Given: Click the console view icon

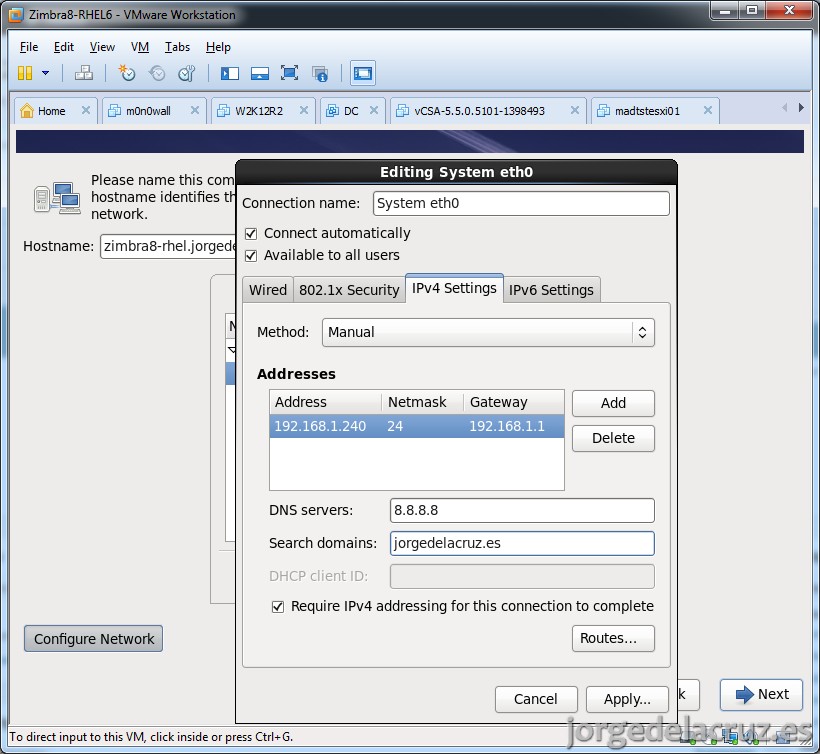Looking at the screenshot, I should click(362, 73).
